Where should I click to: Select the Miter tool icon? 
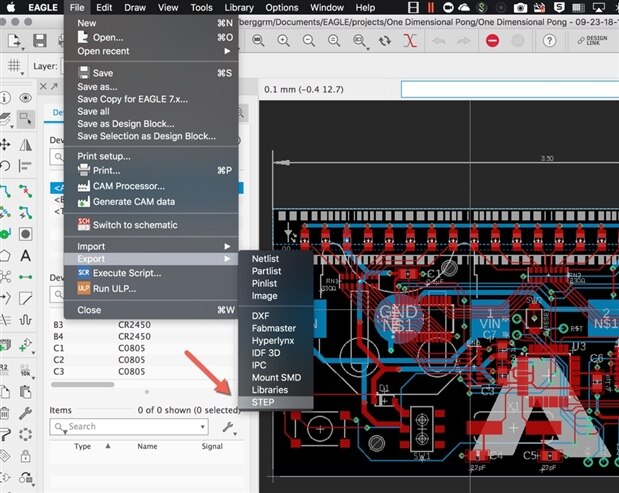(26, 298)
